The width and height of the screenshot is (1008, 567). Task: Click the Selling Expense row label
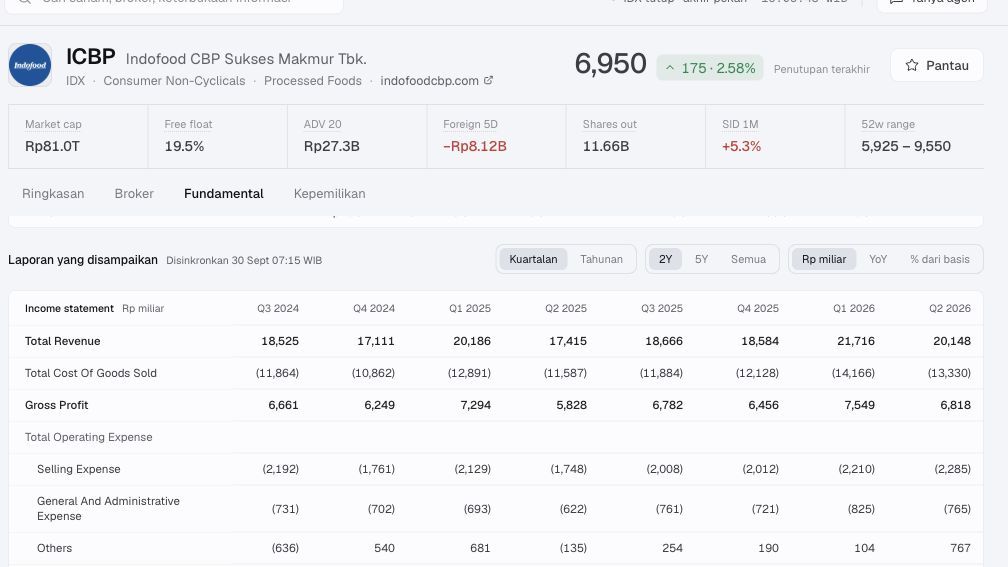[x=78, y=469]
